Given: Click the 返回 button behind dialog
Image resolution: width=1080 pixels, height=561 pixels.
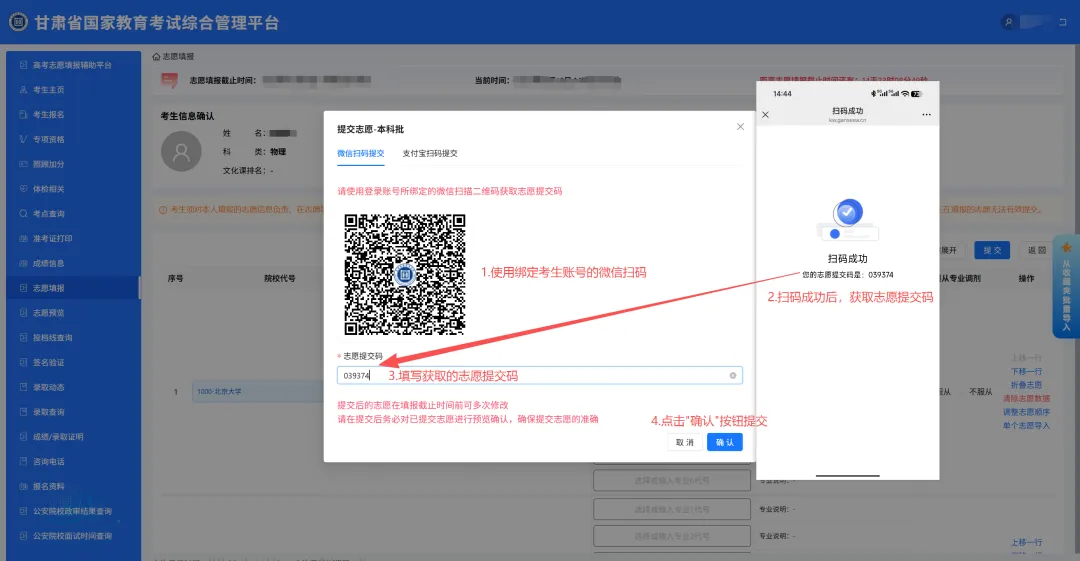Looking at the screenshot, I should point(1037,250).
